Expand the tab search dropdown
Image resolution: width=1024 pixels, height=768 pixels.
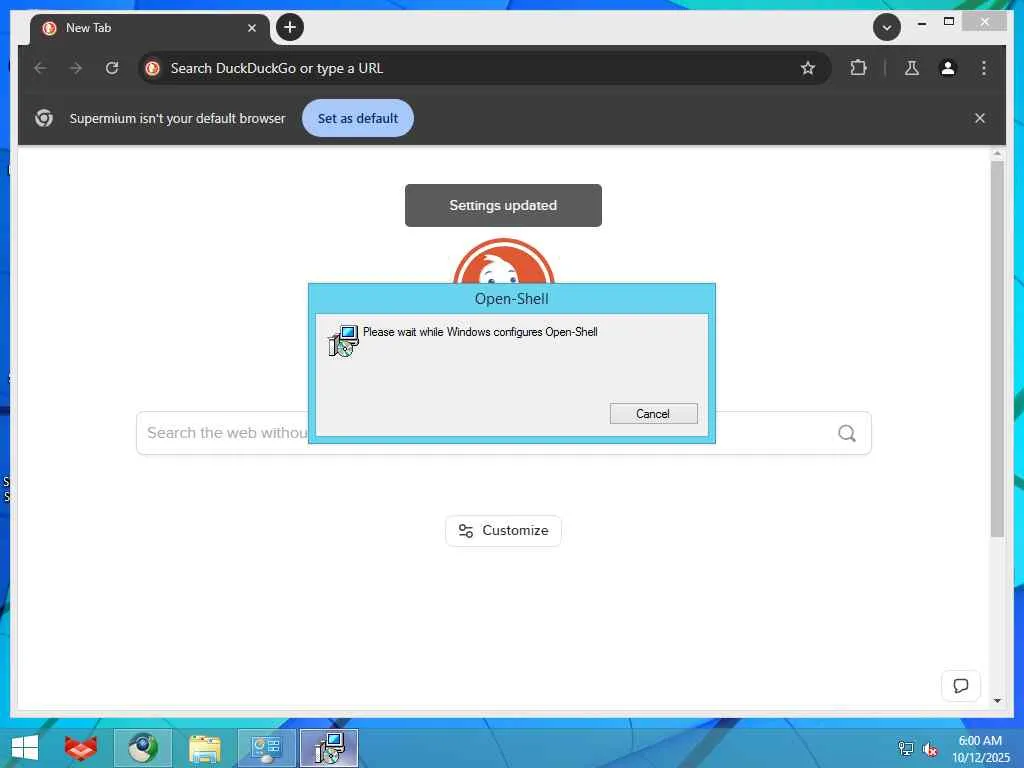coord(886,27)
